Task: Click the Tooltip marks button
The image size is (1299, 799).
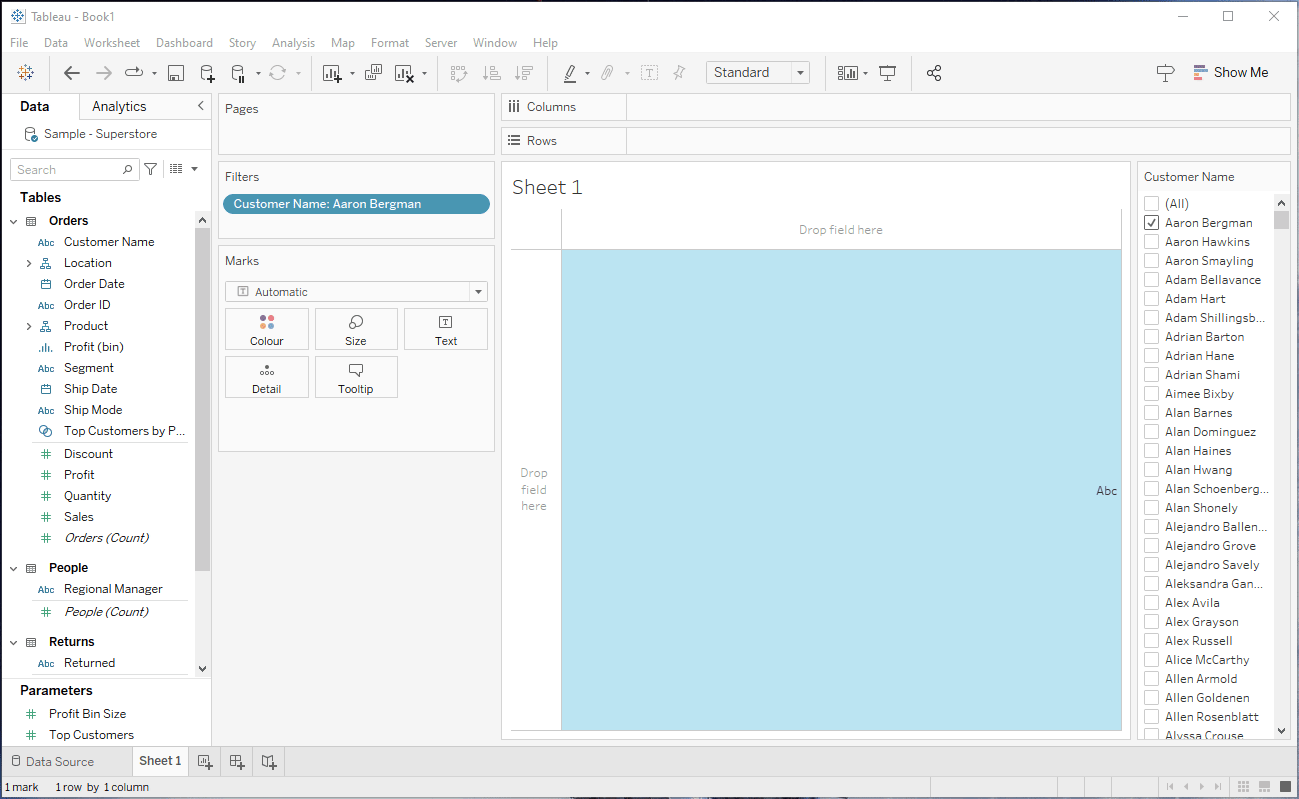Action: point(356,377)
